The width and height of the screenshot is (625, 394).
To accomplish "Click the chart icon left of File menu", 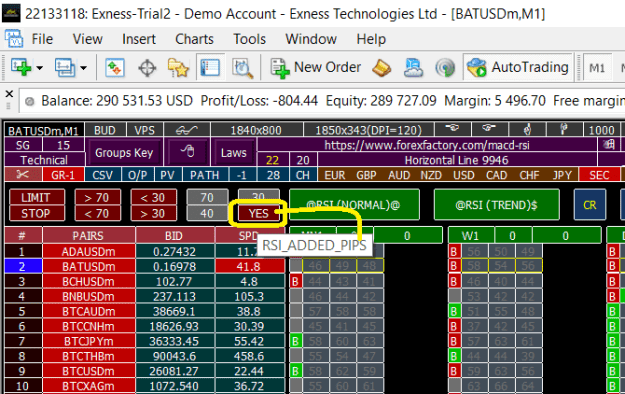I will (x=14, y=39).
